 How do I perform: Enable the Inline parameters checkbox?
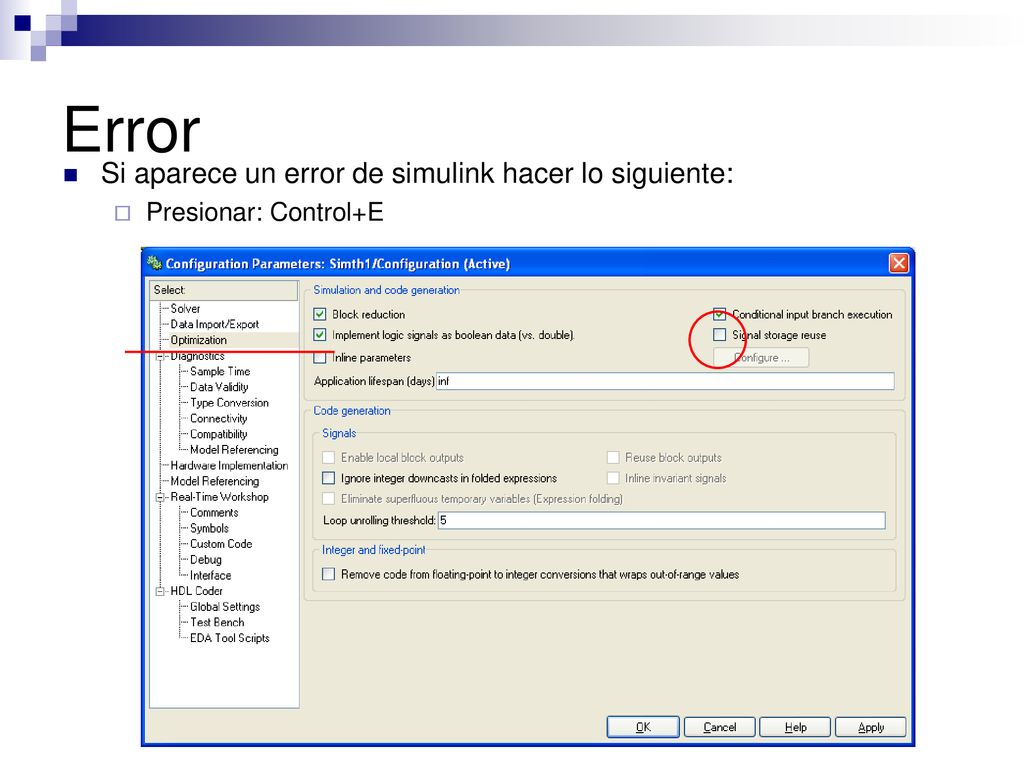(320, 358)
